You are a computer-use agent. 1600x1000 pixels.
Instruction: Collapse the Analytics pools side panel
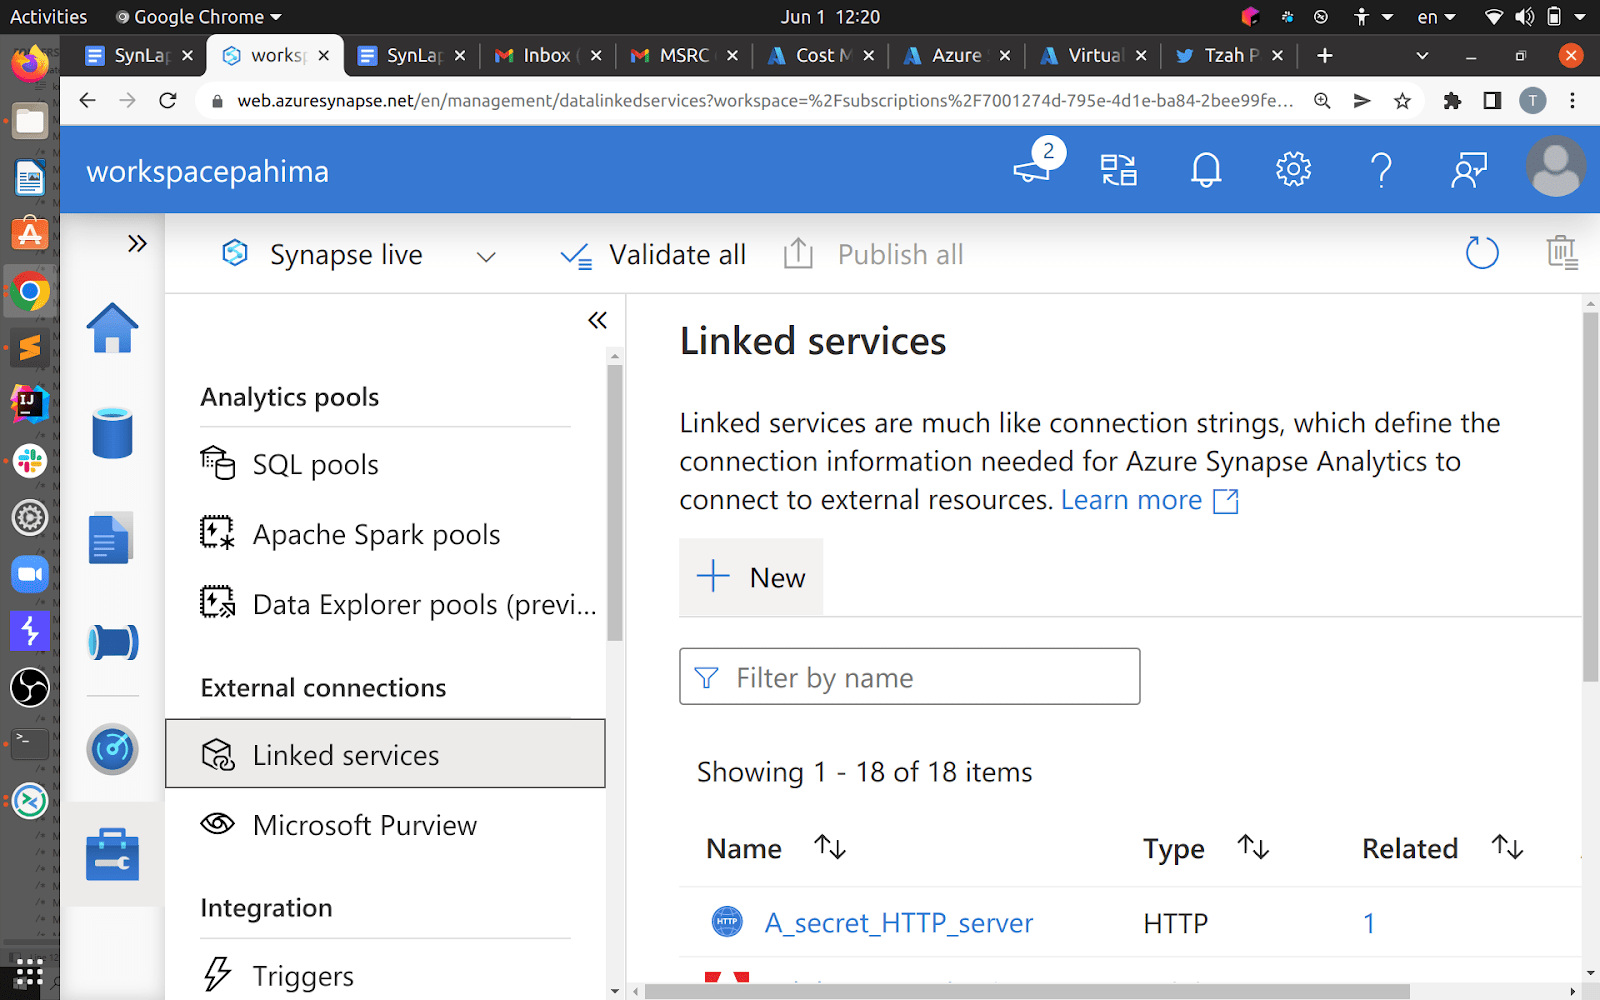point(597,320)
